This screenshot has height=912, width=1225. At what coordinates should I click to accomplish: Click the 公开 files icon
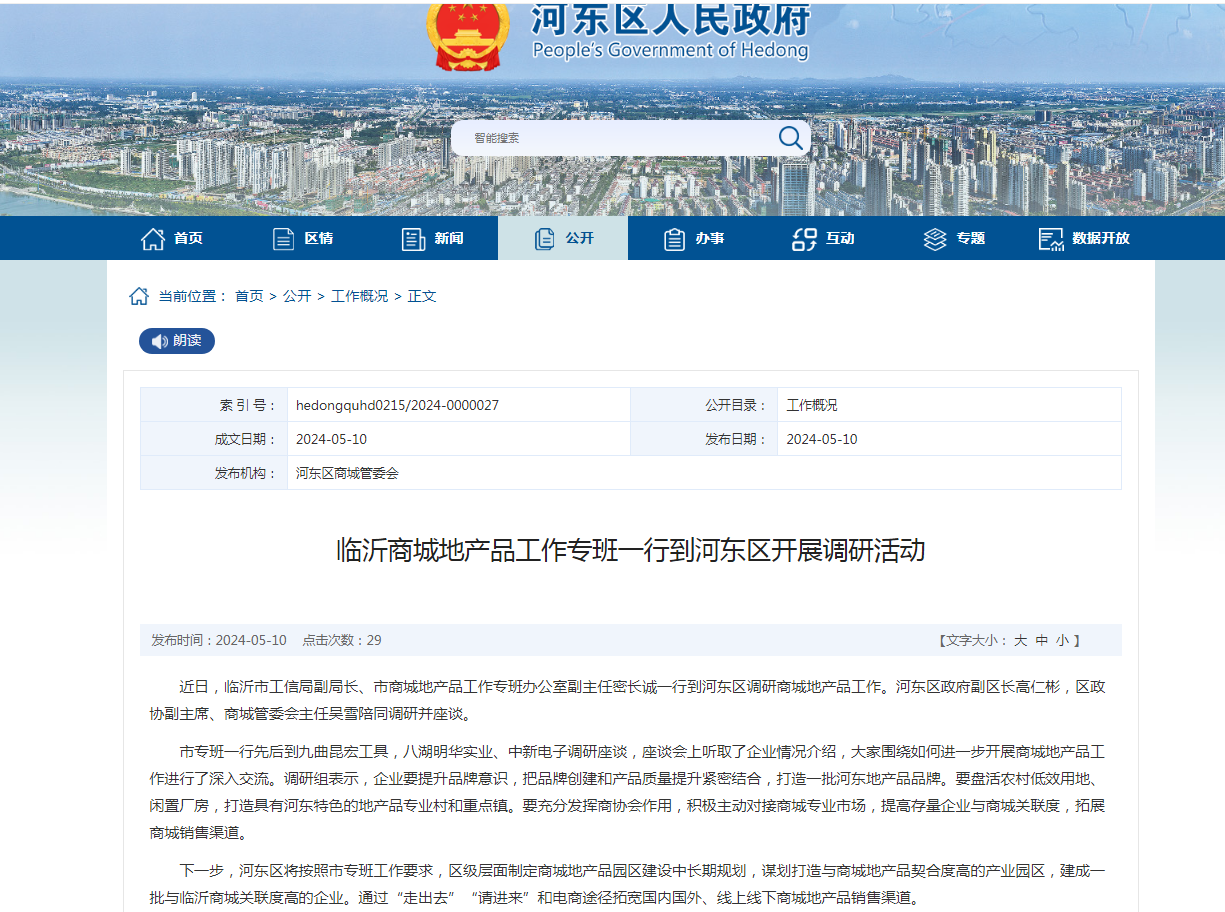tap(545, 238)
